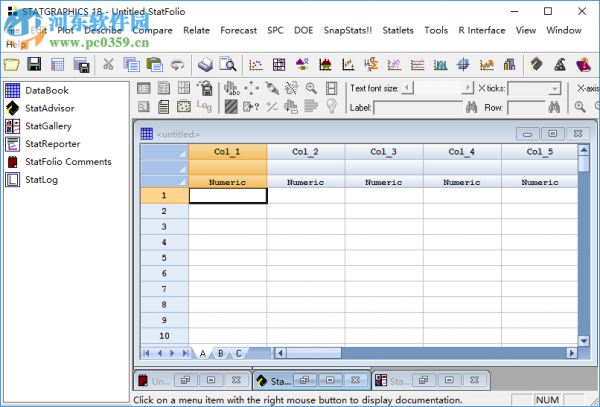Click the locked save icon in analysis toolbar
The width and height of the screenshot is (600, 407).
tap(205, 88)
